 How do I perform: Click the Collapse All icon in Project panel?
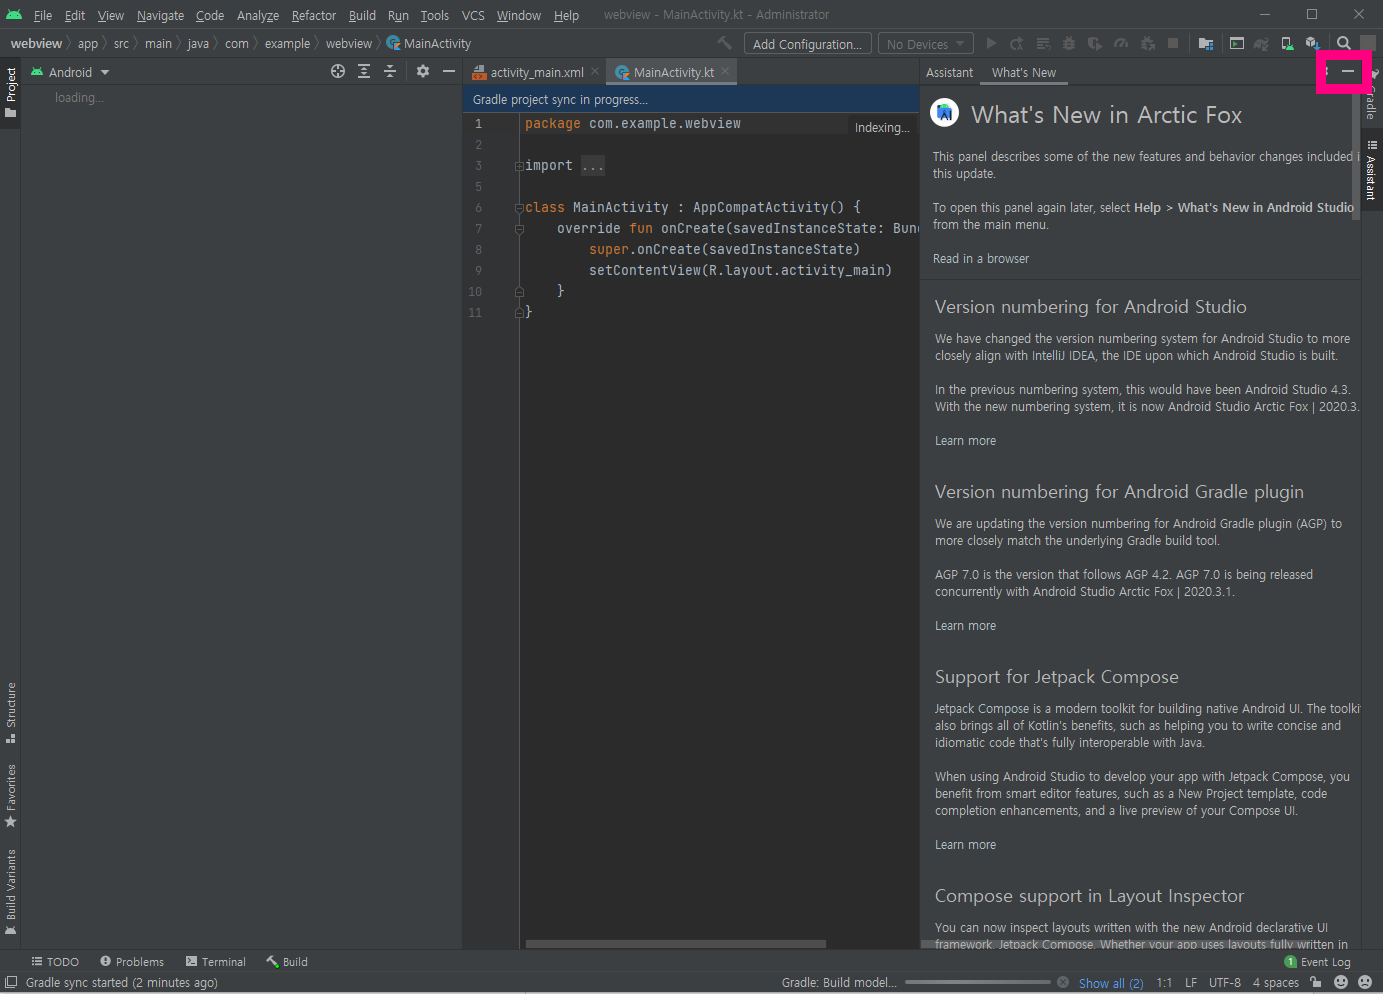[x=390, y=71]
